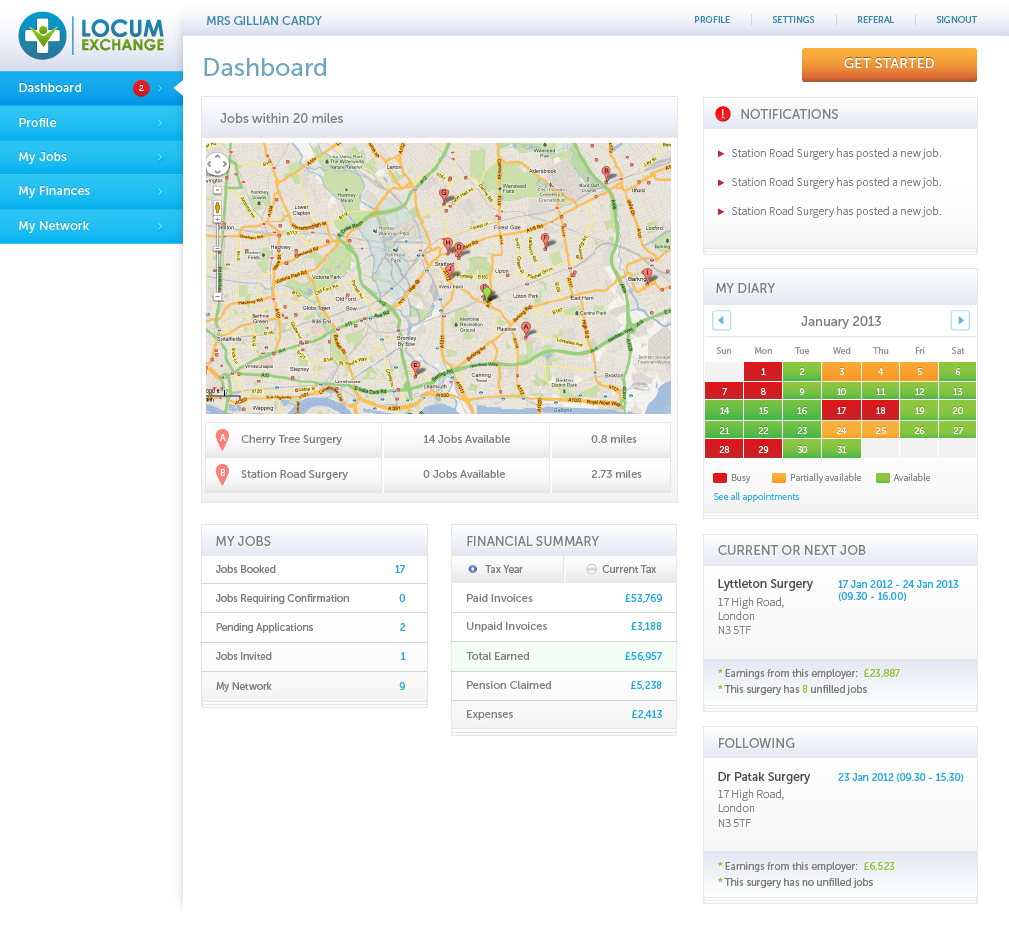Click the Street View pegman icon
Image resolution: width=1009 pixels, height=938 pixels.
[x=217, y=208]
